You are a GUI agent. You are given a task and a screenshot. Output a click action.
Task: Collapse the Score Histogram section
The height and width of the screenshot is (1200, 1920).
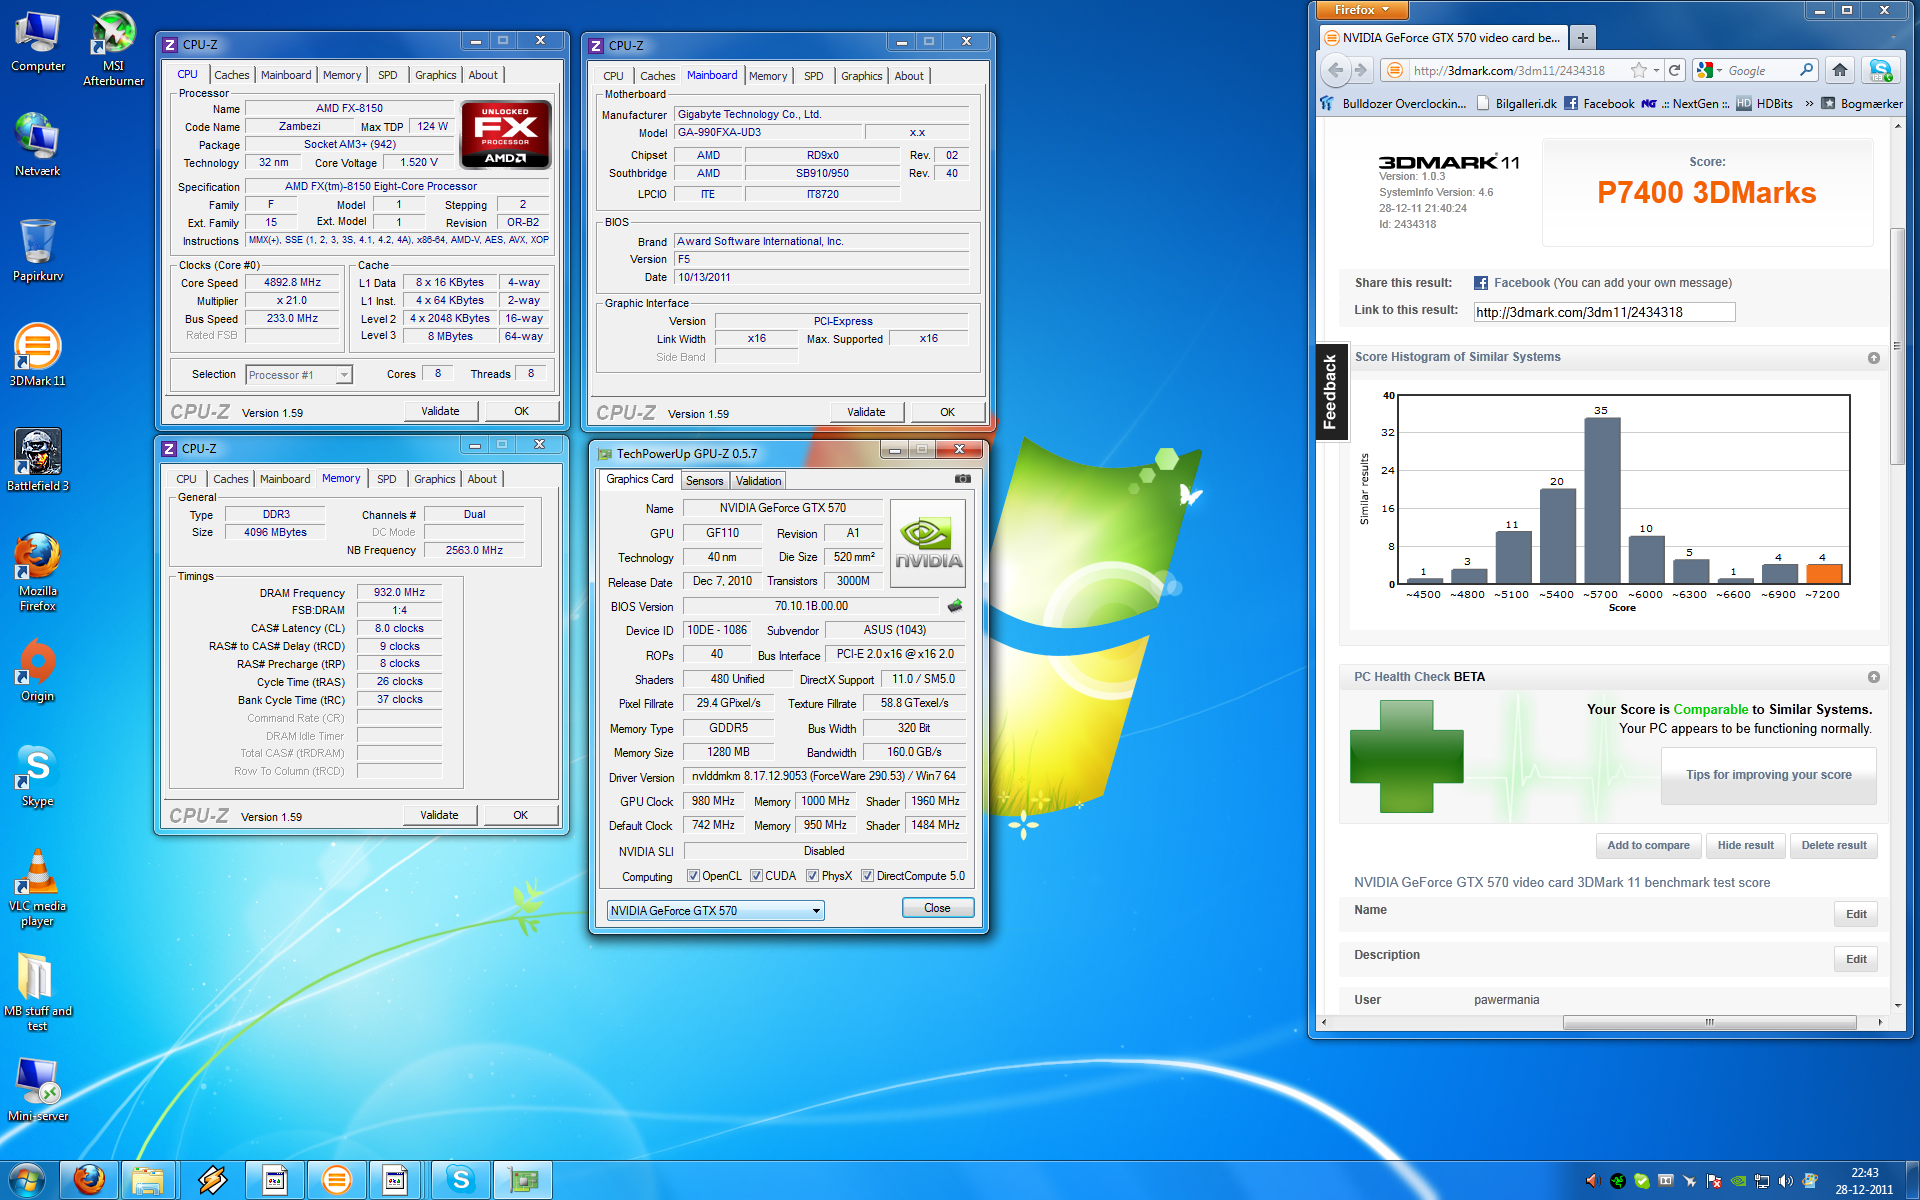tap(1873, 358)
